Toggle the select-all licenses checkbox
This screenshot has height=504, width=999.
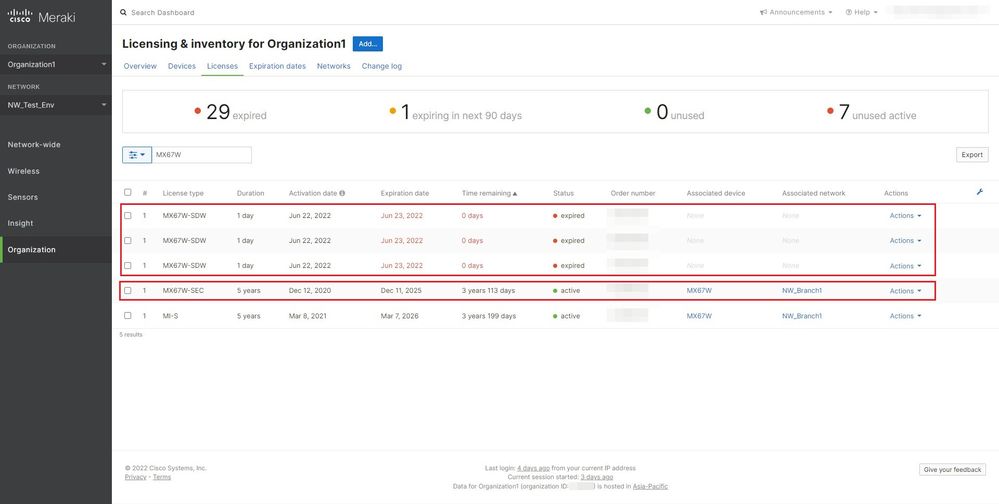click(x=127, y=192)
